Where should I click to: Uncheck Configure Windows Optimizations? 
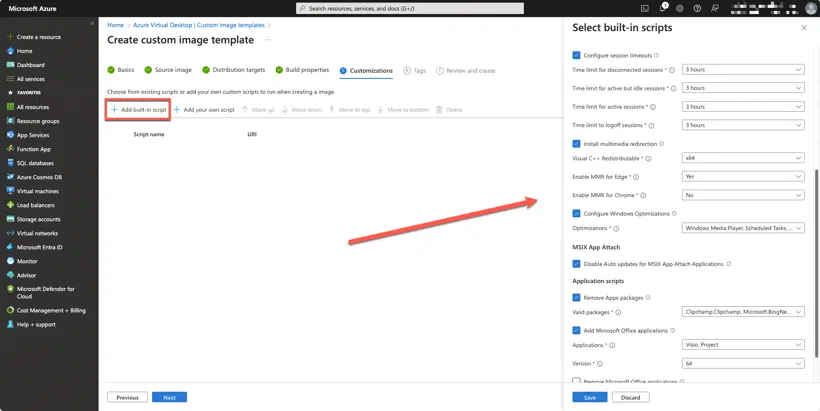click(x=576, y=214)
